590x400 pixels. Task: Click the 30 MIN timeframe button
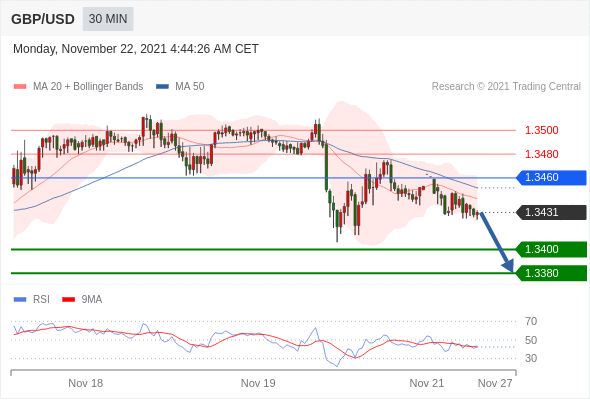pyautogui.click(x=108, y=19)
